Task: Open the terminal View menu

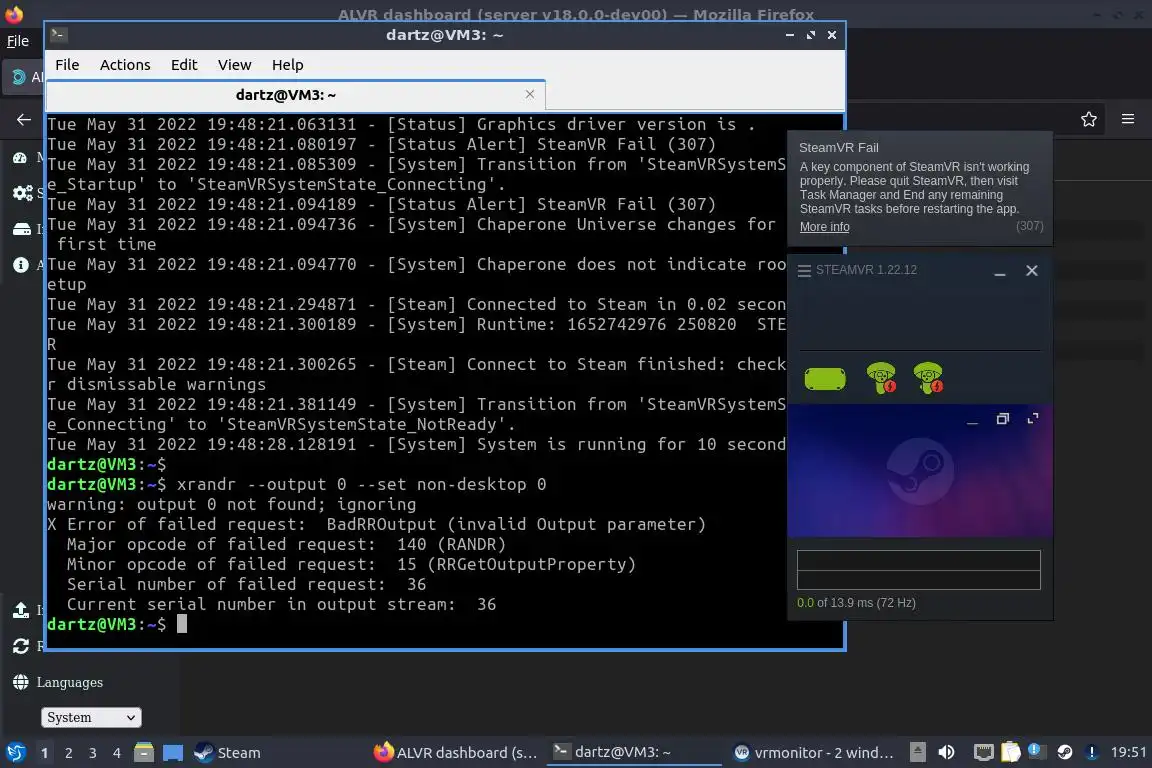Action: coord(234,65)
